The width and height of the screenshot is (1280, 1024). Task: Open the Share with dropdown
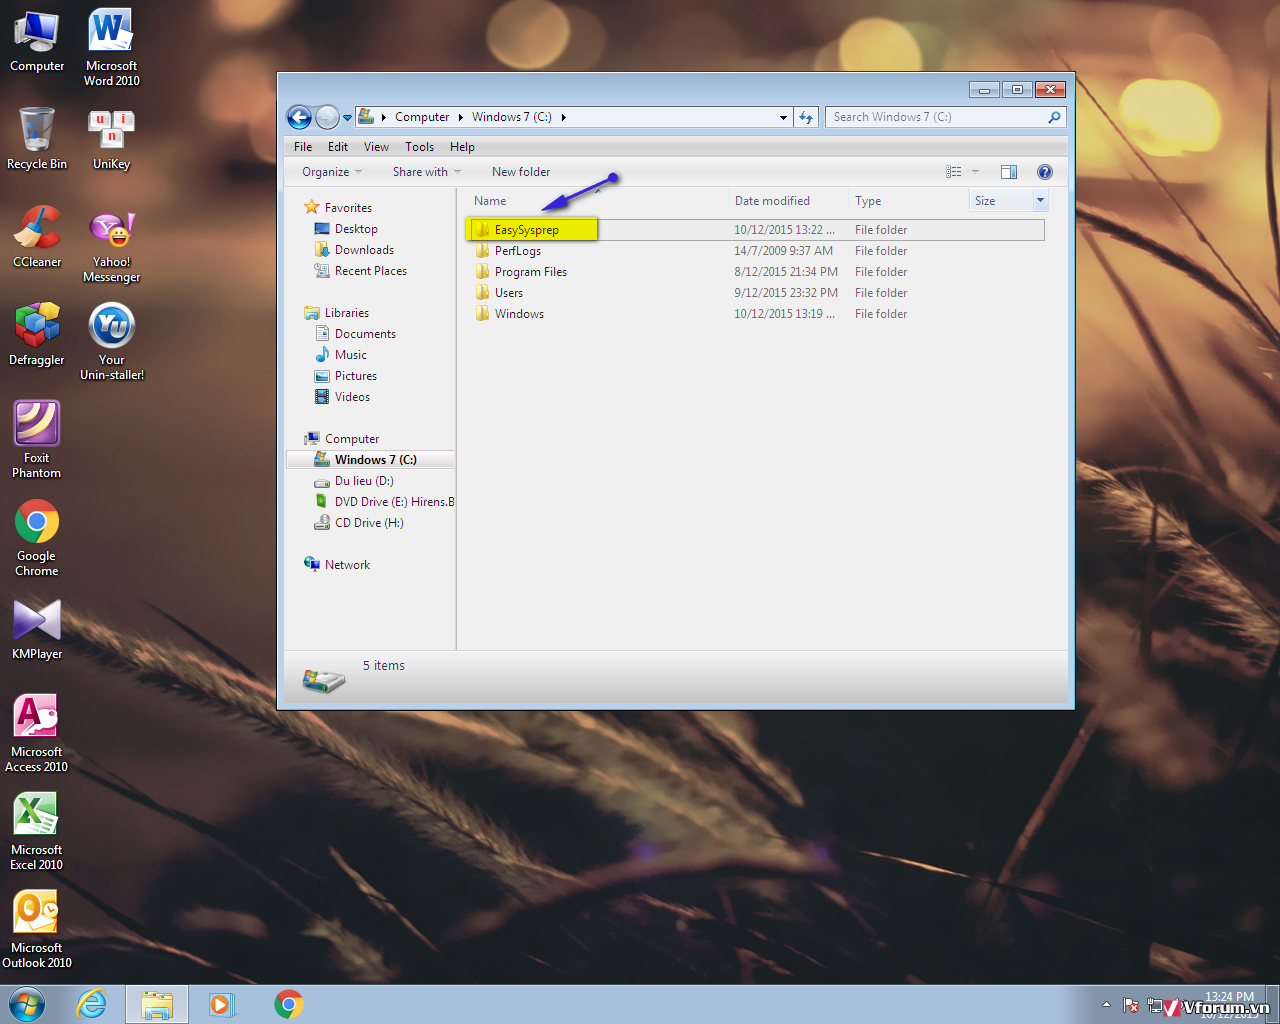coord(427,172)
